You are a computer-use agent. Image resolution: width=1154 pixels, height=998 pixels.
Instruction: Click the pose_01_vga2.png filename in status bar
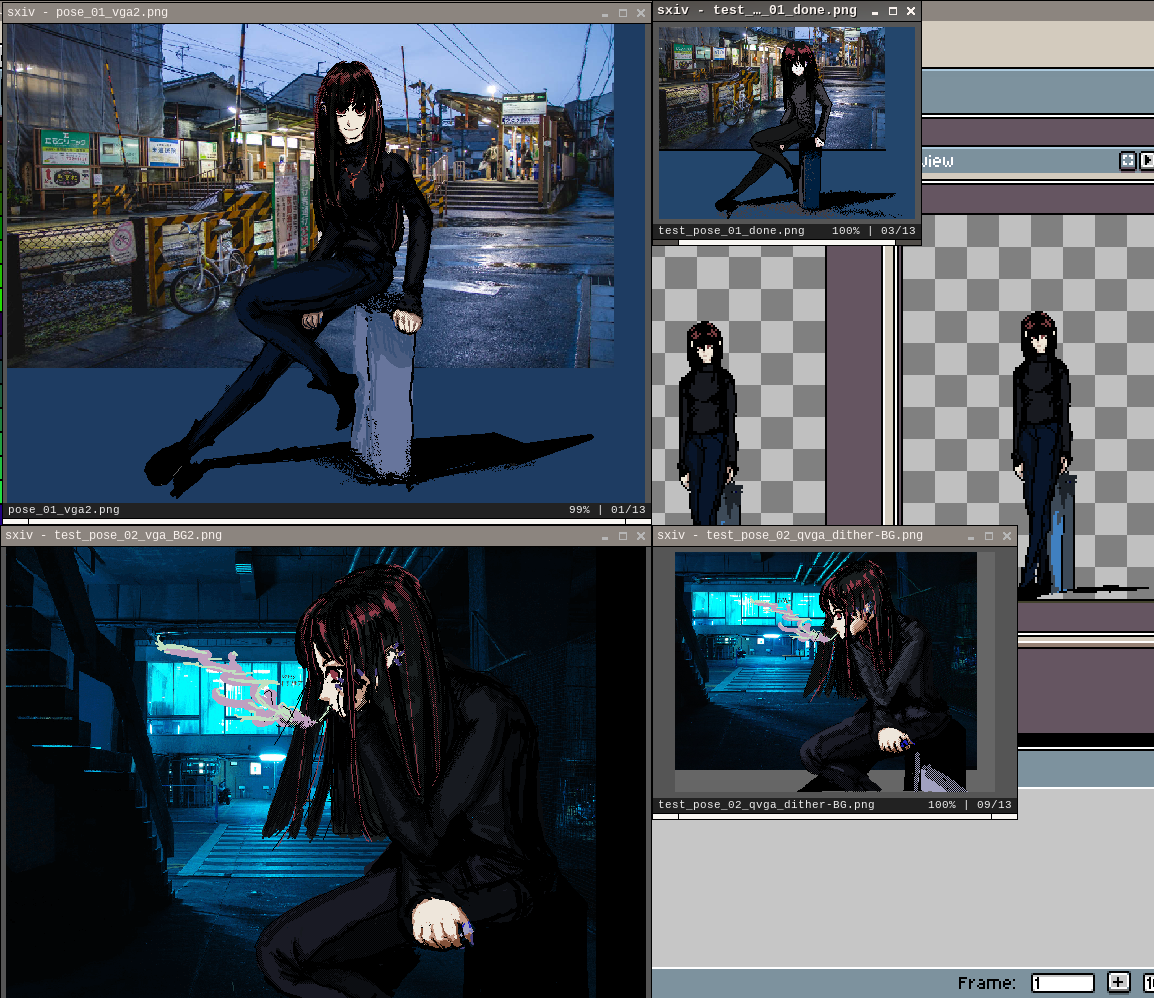point(63,509)
